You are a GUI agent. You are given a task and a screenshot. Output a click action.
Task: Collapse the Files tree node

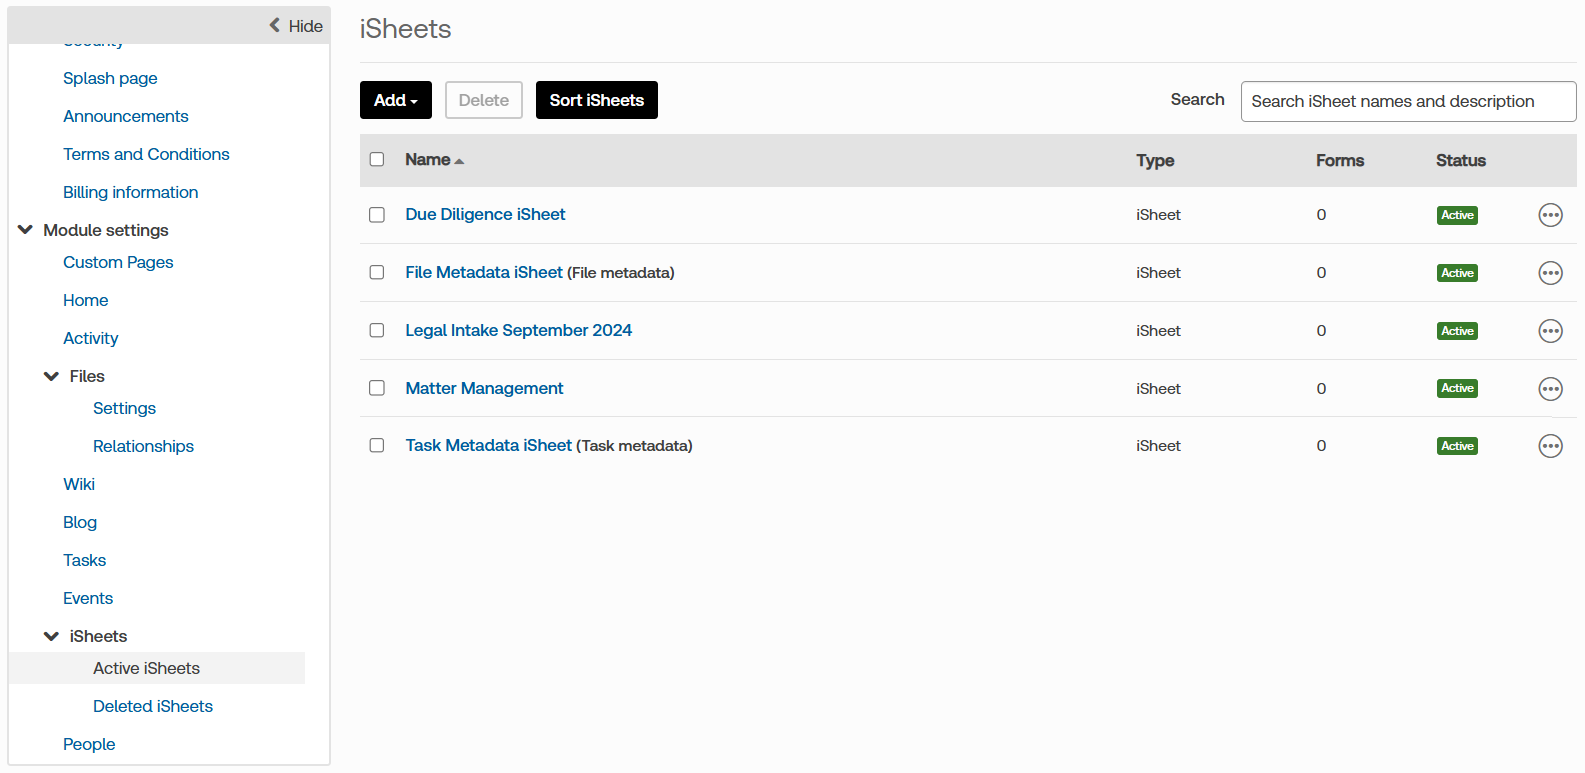tap(52, 376)
